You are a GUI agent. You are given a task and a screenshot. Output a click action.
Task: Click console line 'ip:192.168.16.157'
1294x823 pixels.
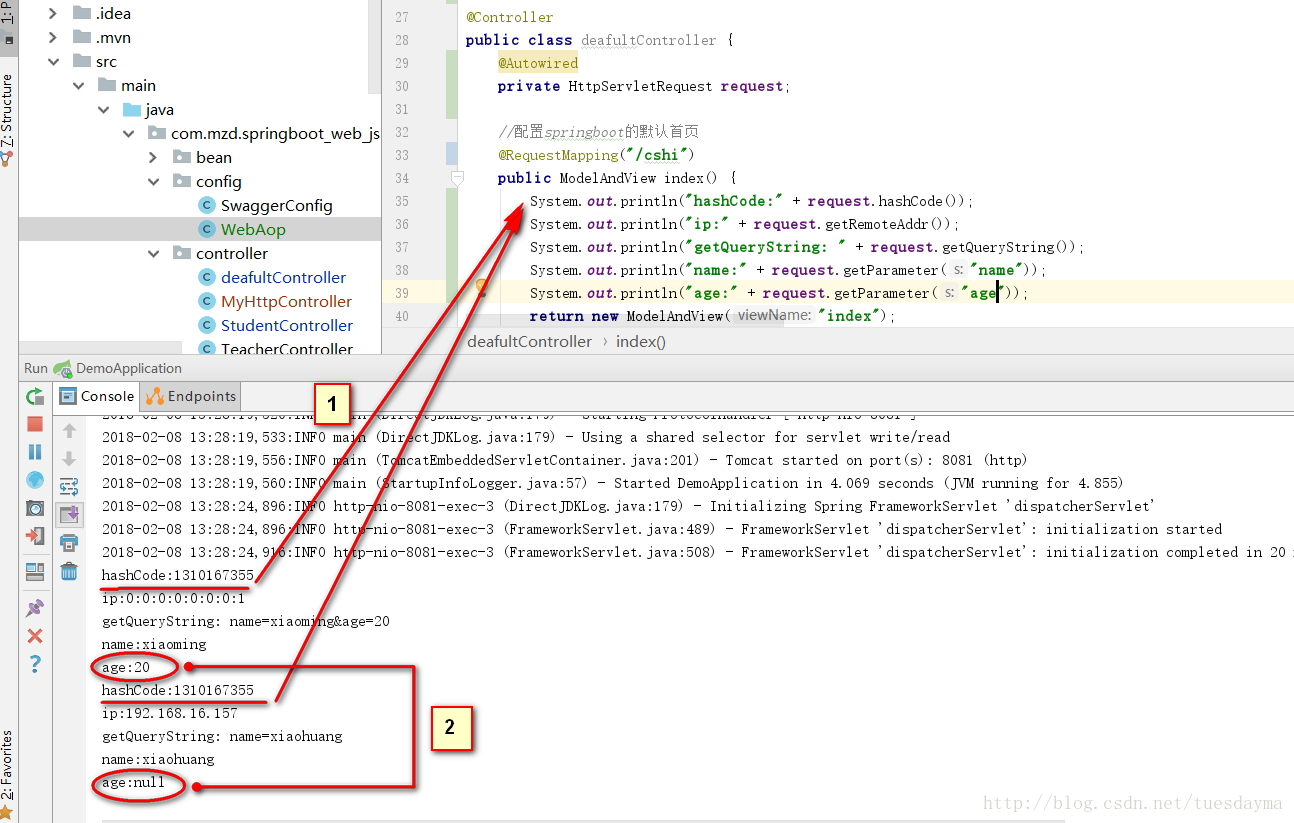[169, 713]
